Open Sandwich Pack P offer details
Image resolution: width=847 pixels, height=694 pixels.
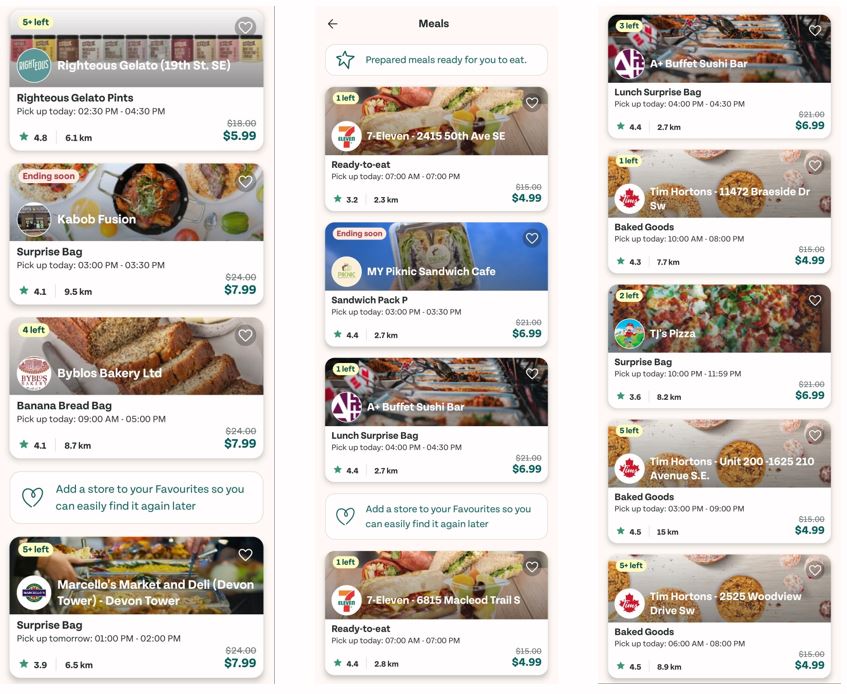[x=436, y=284]
